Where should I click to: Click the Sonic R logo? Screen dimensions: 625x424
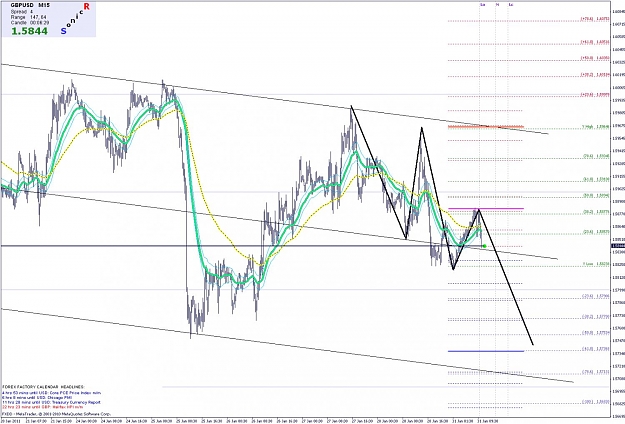coord(75,18)
